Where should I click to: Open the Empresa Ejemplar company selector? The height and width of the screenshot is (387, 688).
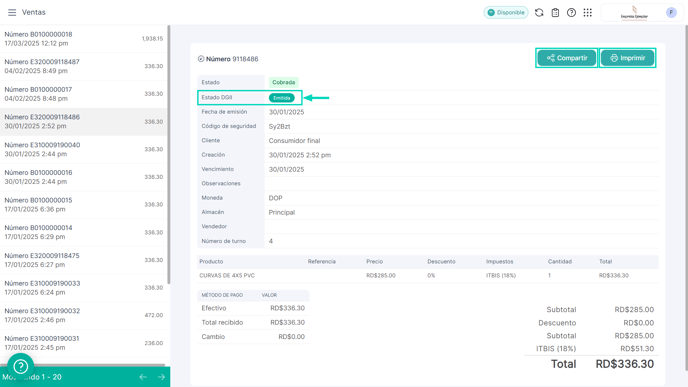634,13
